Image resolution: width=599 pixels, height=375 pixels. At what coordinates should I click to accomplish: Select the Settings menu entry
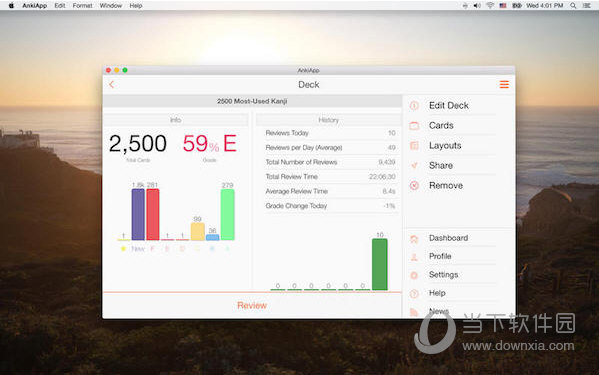point(444,275)
